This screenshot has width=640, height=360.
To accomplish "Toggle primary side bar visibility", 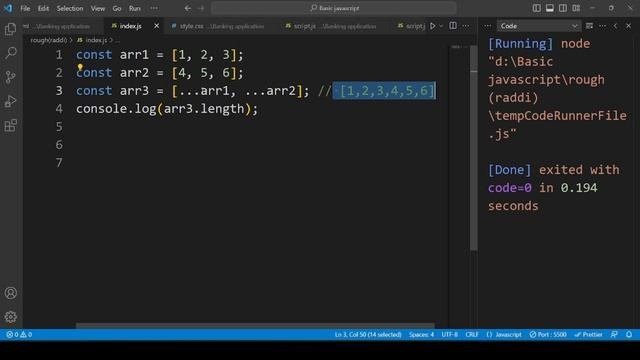I will (x=537, y=8).
